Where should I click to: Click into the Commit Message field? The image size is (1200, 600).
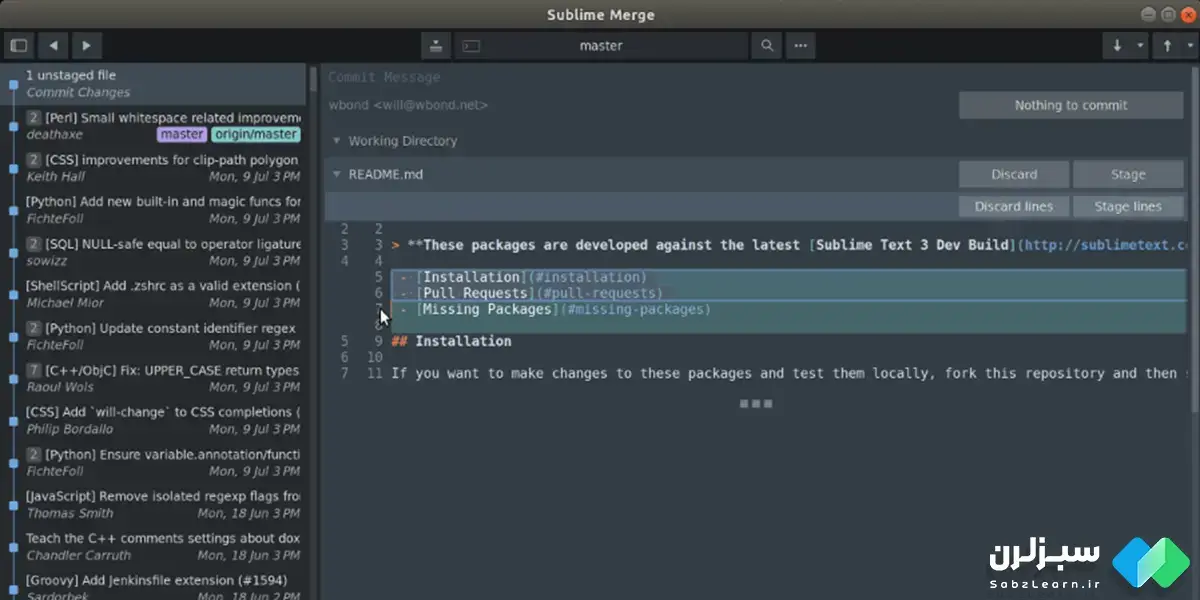[x=600, y=77]
